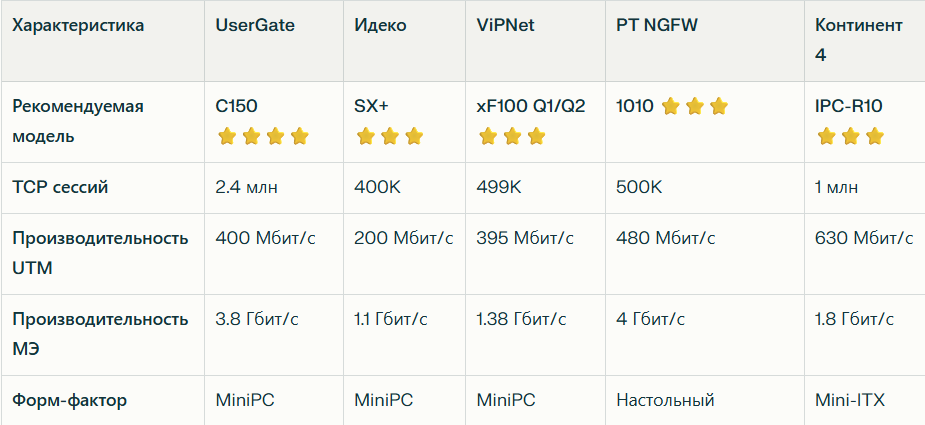Click the Идеко column header
The height and width of the screenshot is (425, 925).
pyautogui.click(x=380, y=25)
